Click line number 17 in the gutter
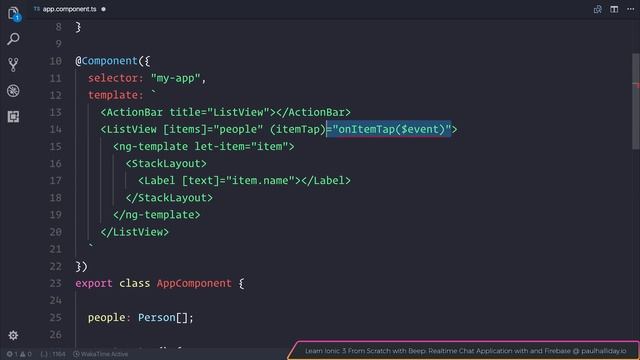 tap(56, 180)
